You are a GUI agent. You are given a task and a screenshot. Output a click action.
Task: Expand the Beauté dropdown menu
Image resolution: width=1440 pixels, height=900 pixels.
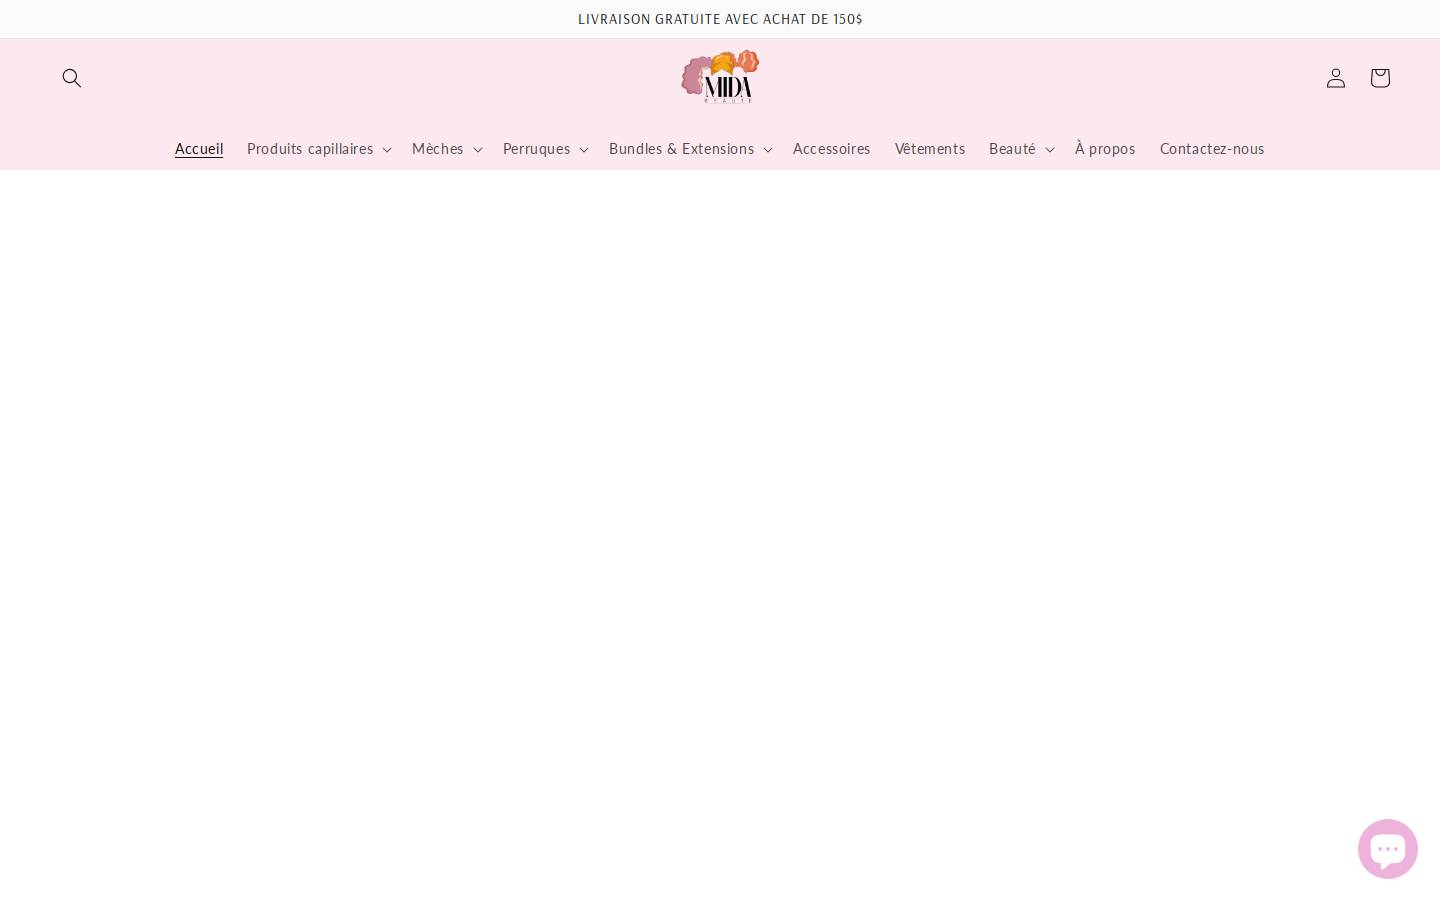pyautogui.click(x=1022, y=149)
